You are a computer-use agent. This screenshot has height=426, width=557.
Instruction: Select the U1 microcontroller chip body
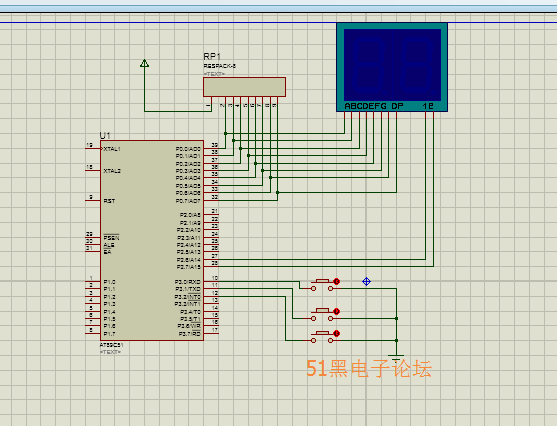(x=152, y=241)
